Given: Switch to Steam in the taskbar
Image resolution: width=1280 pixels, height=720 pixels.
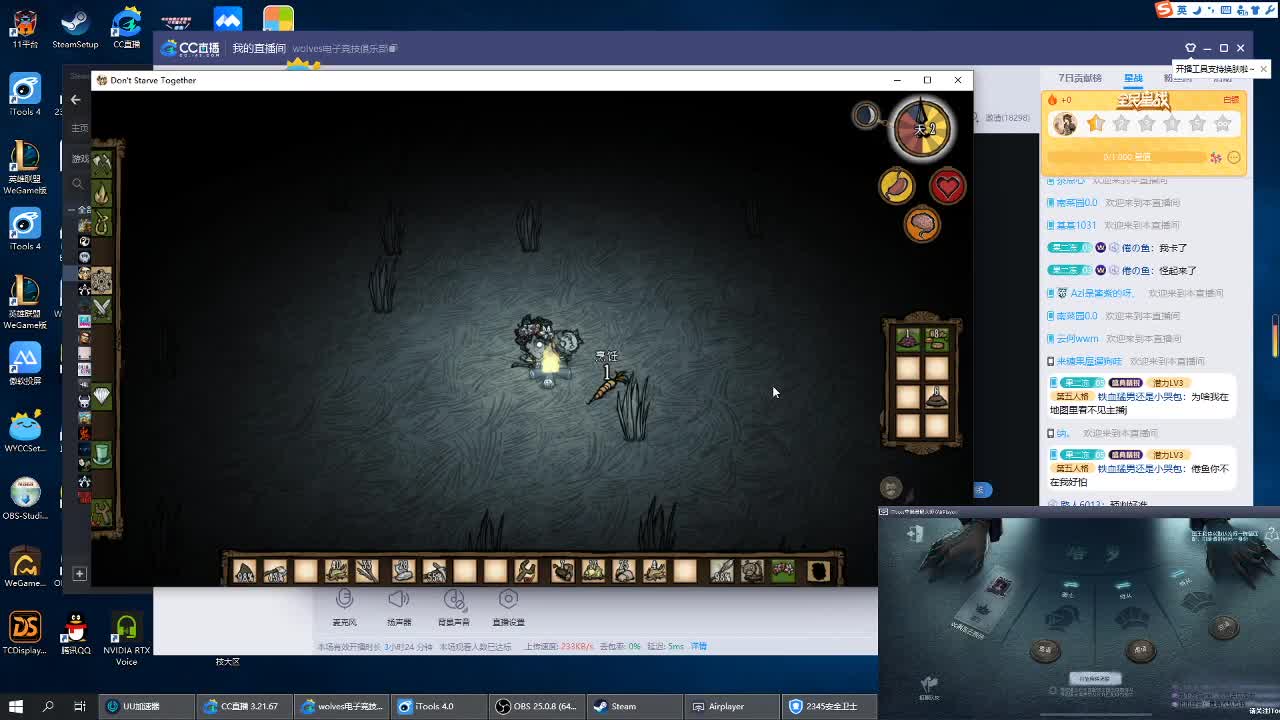Looking at the screenshot, I should (x=633, y=706).
